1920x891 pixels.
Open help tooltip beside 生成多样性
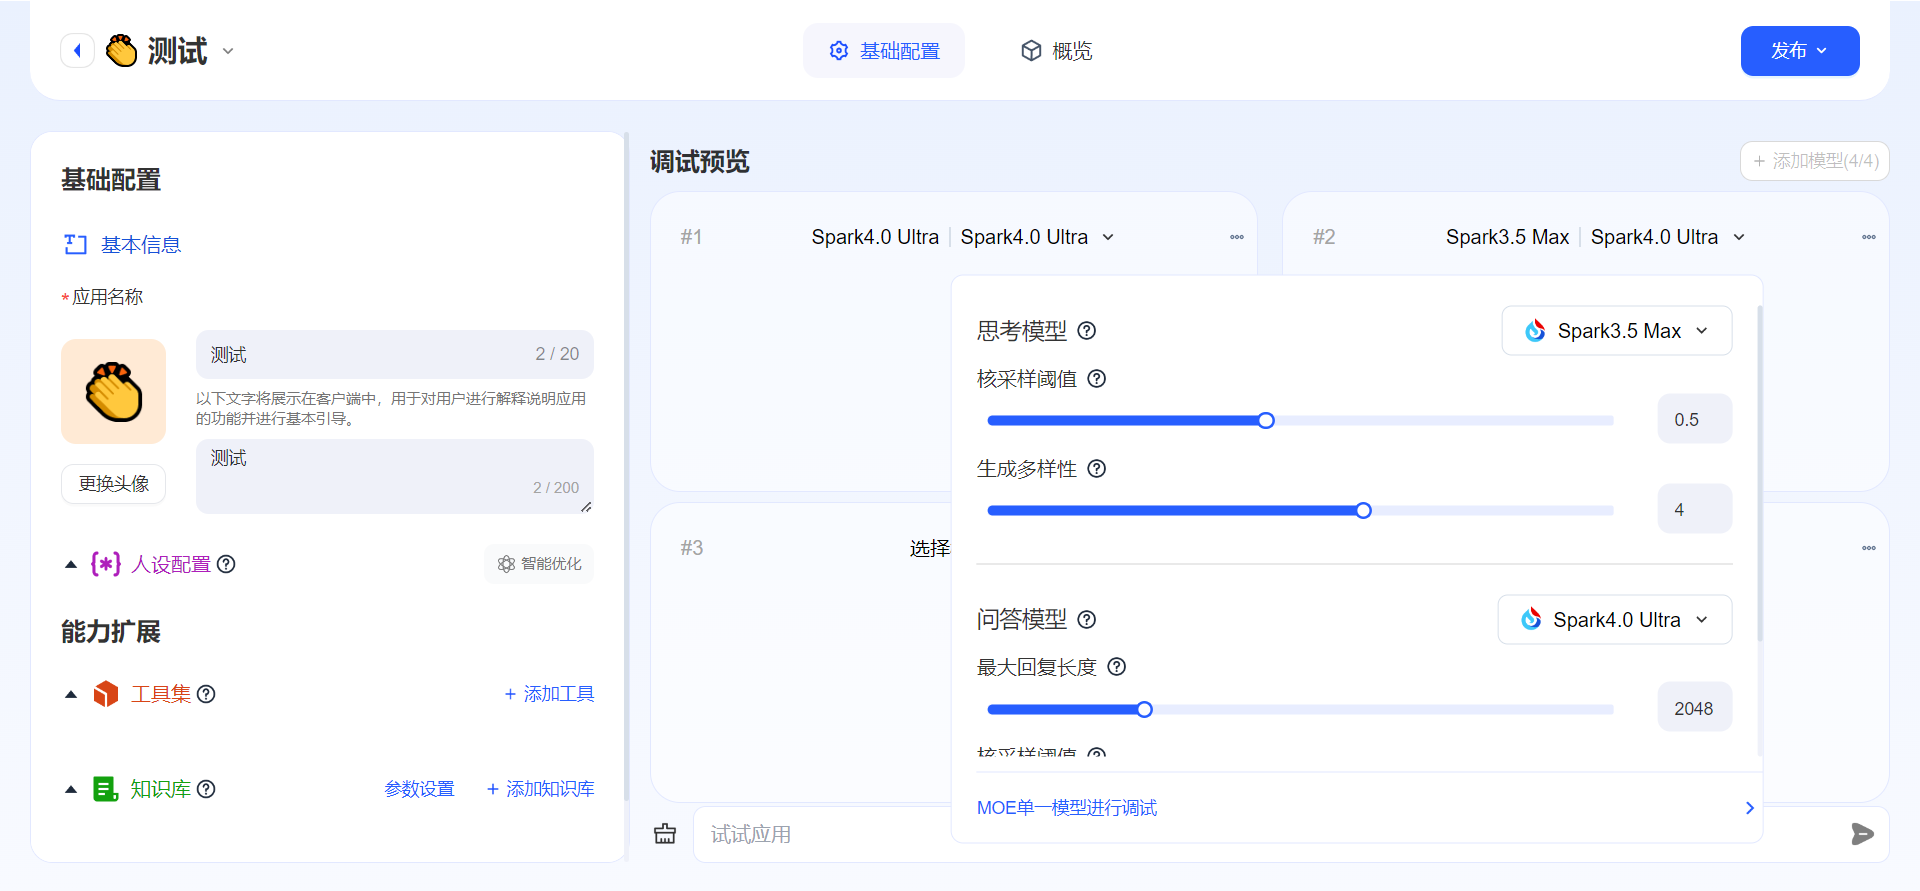[1097, 469]
